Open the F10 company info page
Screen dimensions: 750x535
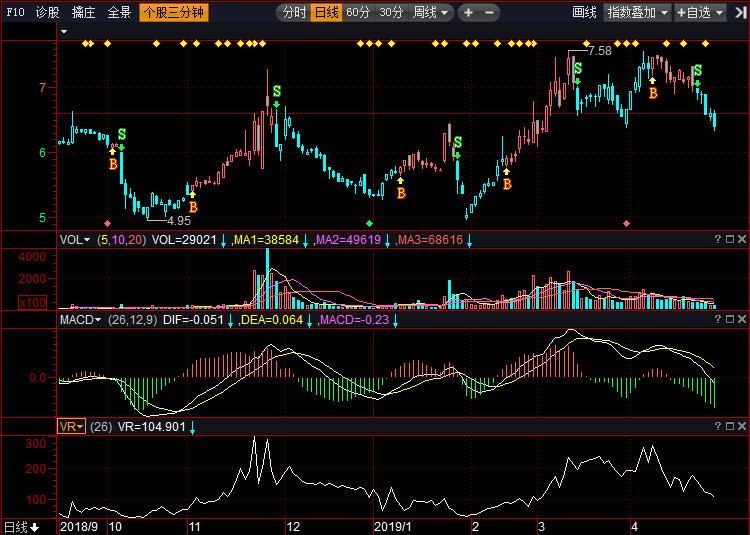(15, 12)
